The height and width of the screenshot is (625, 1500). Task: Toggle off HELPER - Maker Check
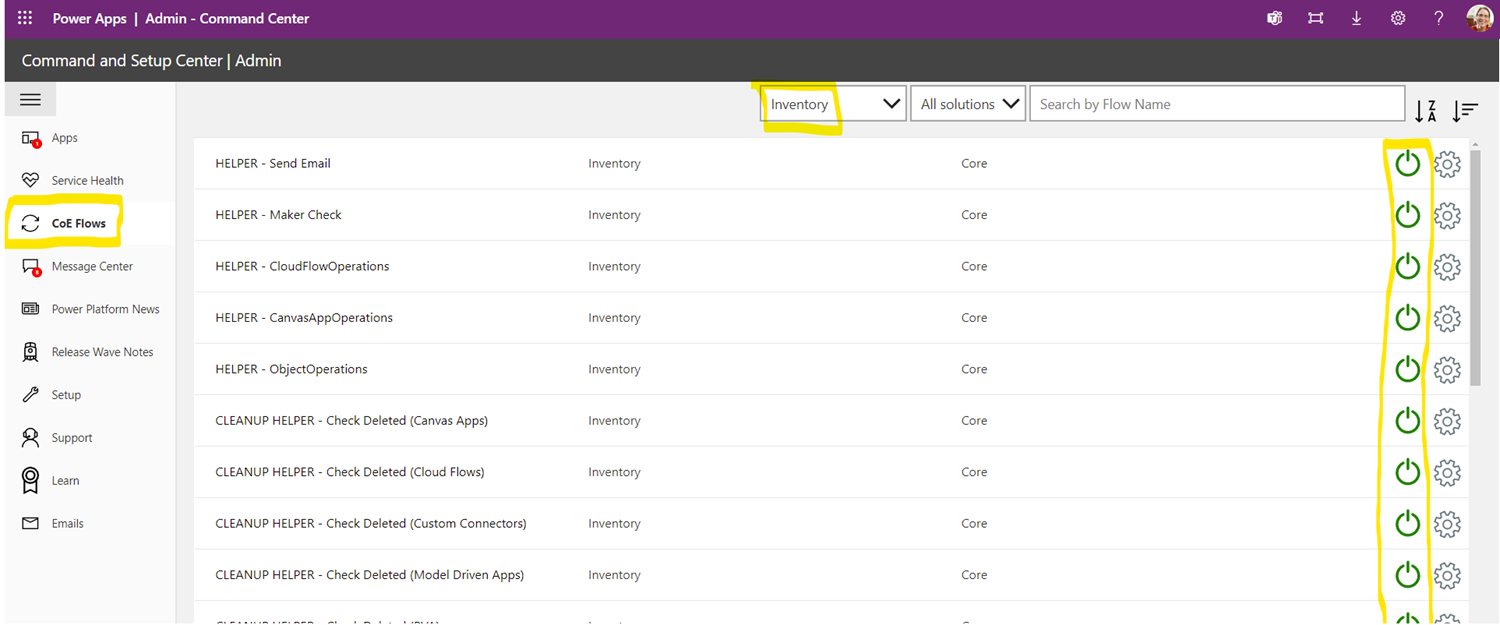(1407, 214)
